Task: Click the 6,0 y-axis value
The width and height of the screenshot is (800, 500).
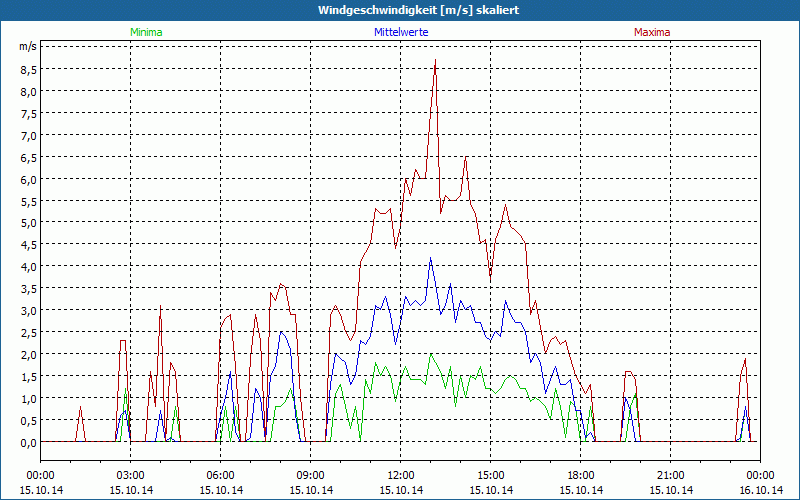Action: 29,180
